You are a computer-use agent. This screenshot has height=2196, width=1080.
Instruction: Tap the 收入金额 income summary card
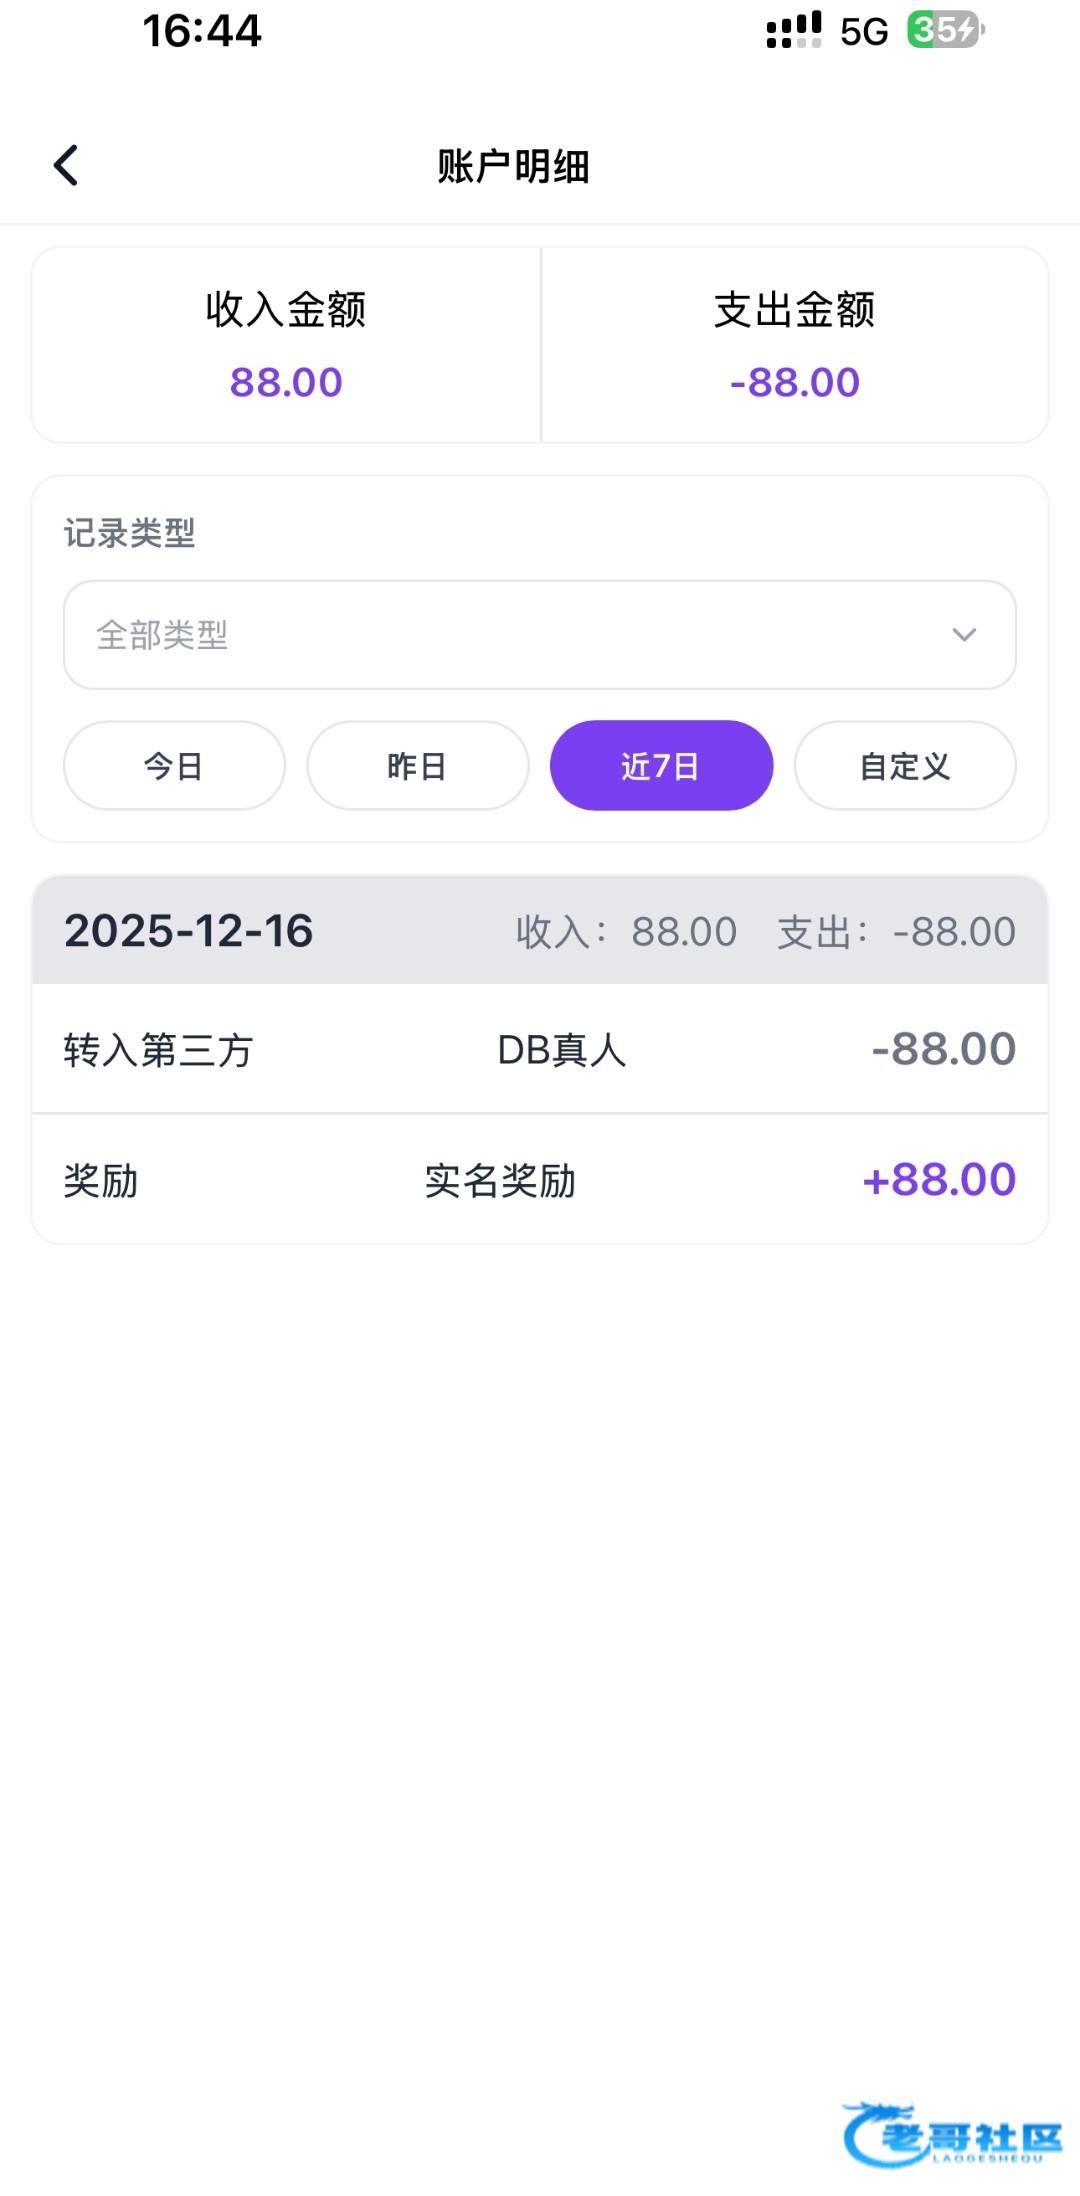286,345
